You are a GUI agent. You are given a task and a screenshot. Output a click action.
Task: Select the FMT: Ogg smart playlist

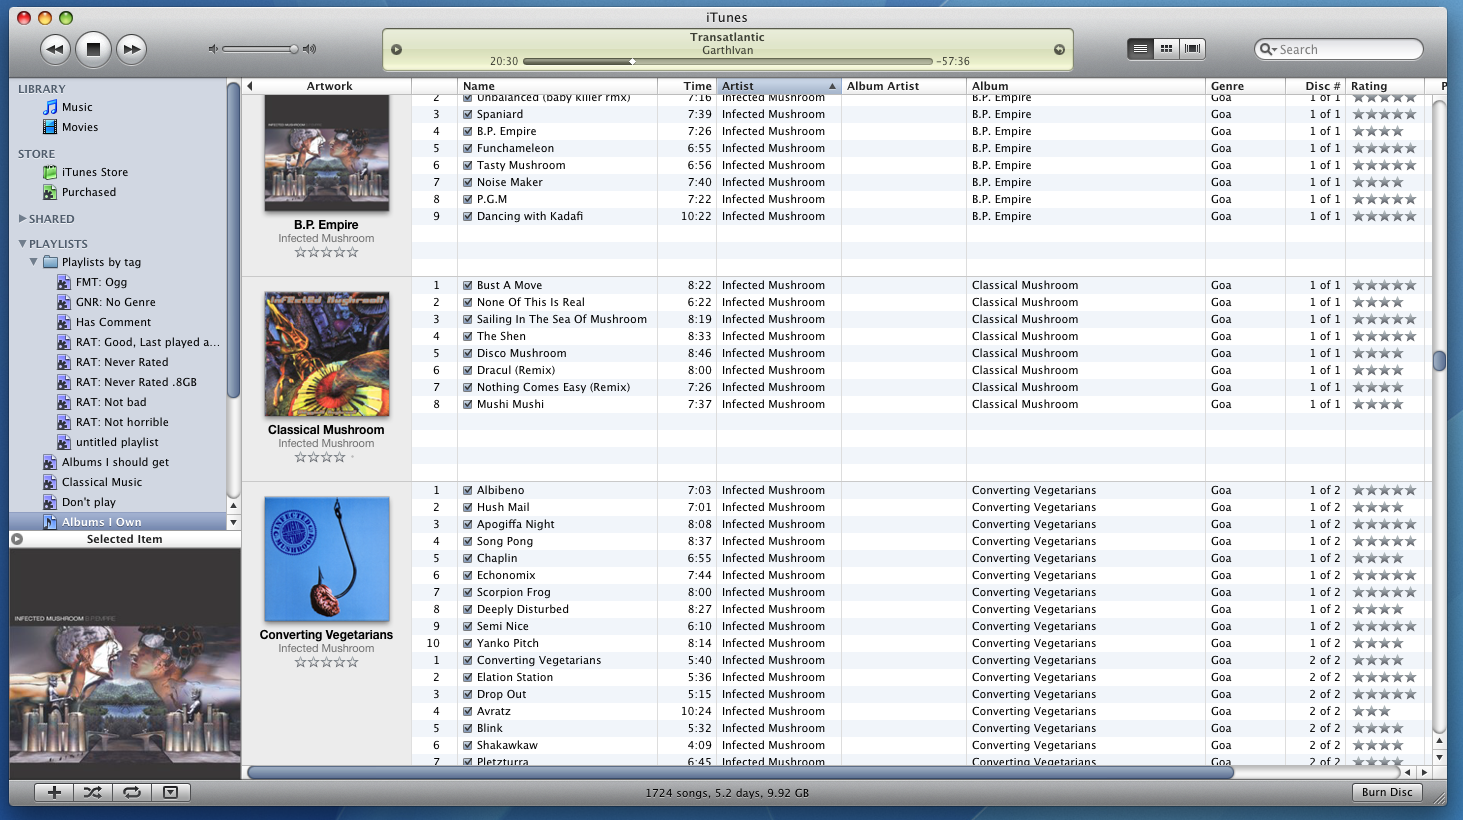(101, 282)
